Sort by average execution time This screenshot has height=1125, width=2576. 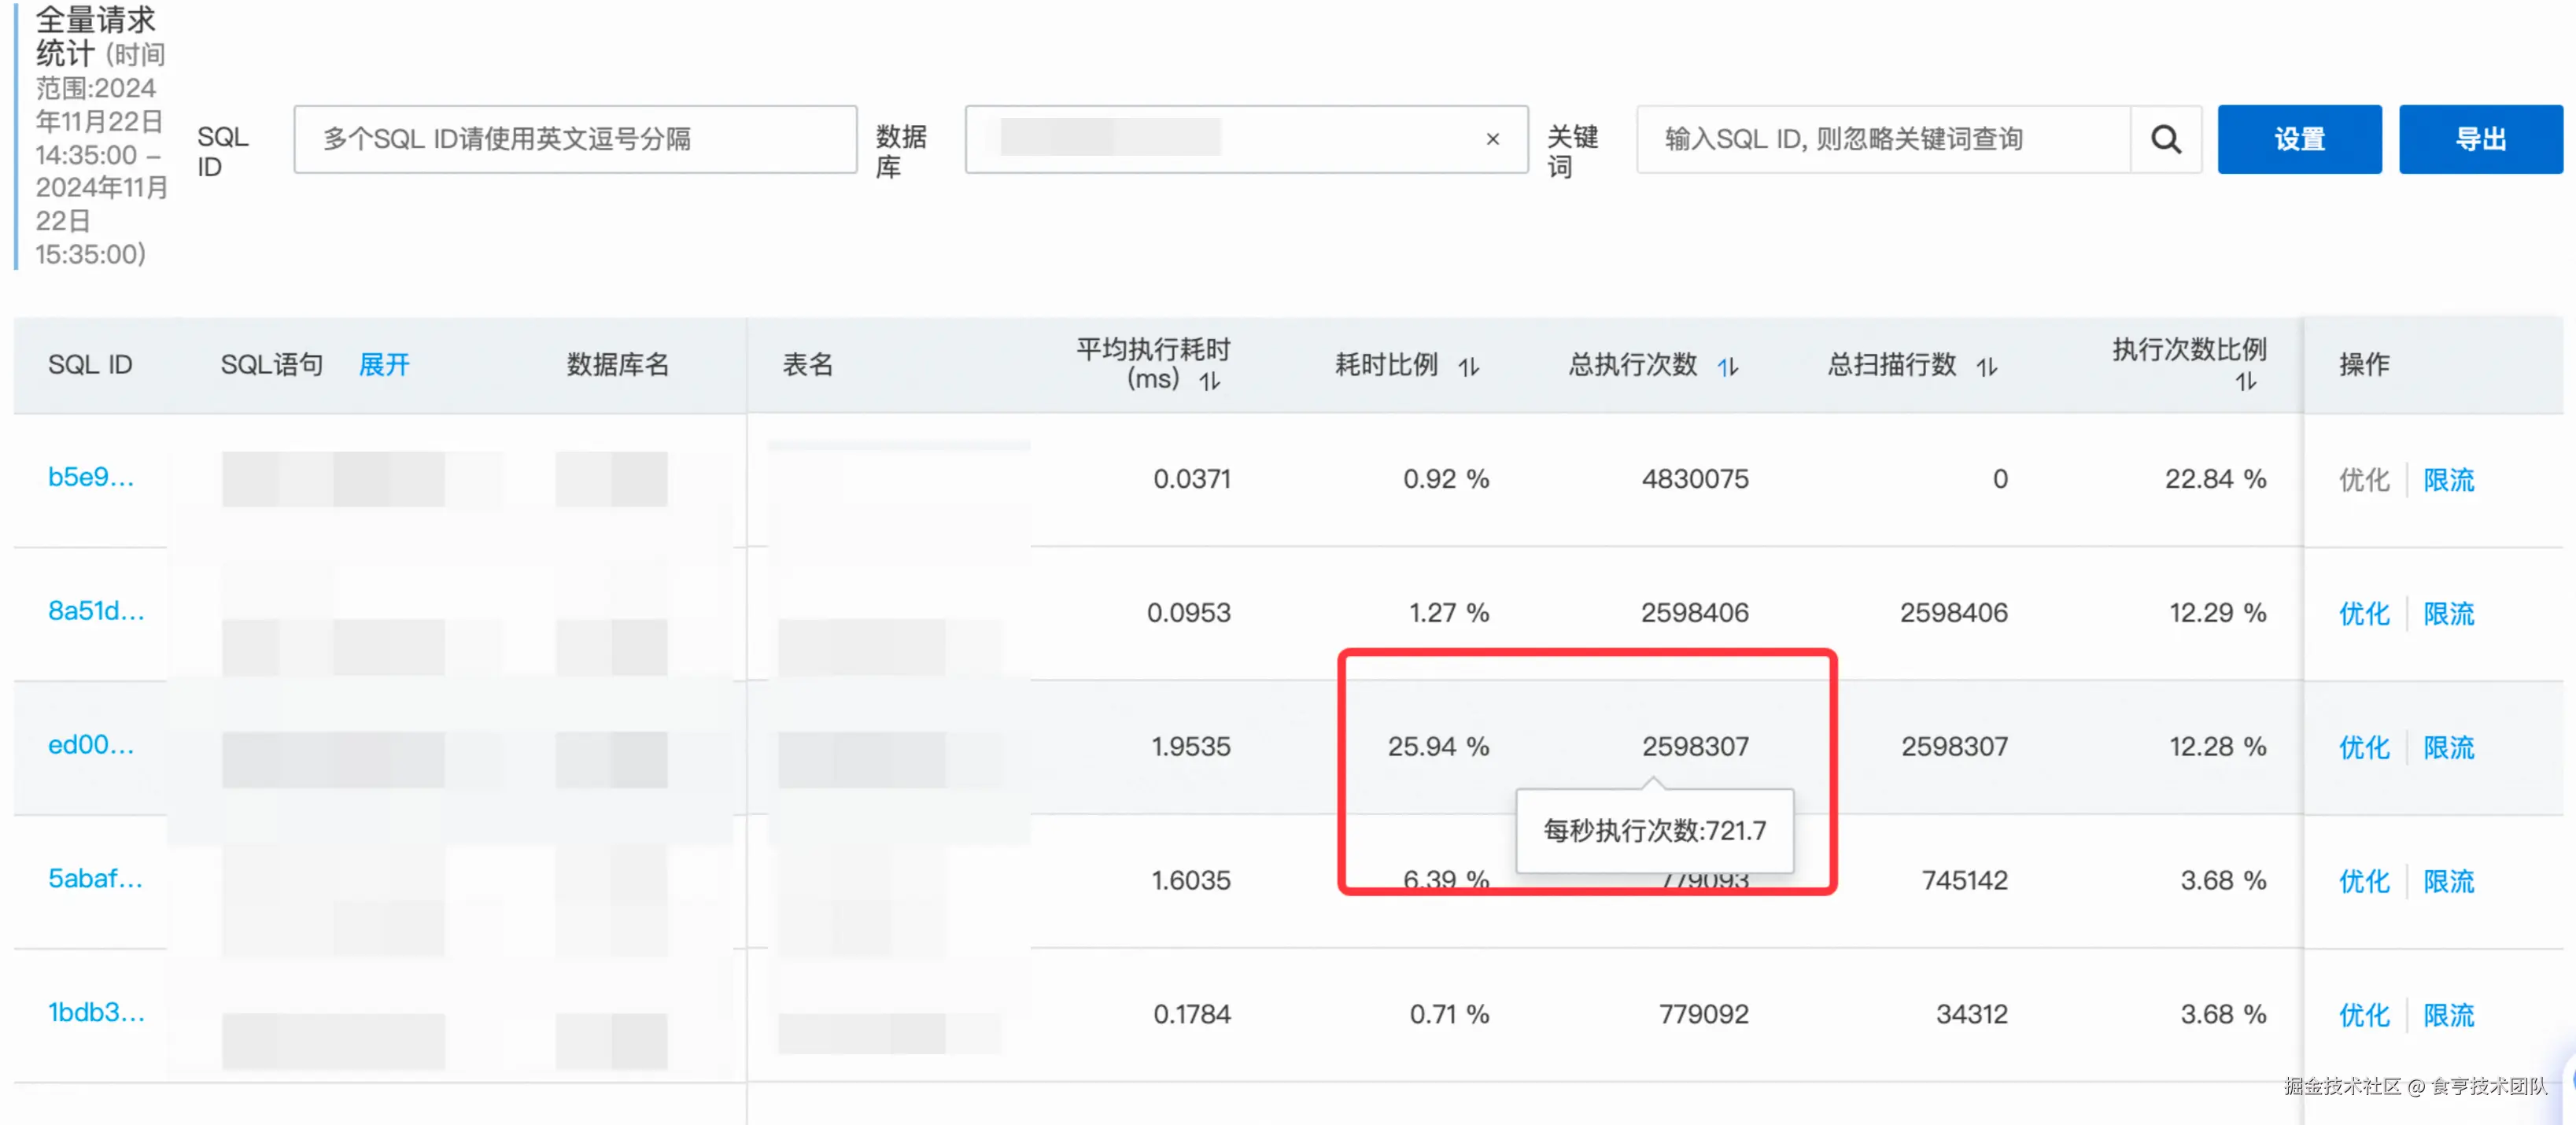(x=1210, y=381)
